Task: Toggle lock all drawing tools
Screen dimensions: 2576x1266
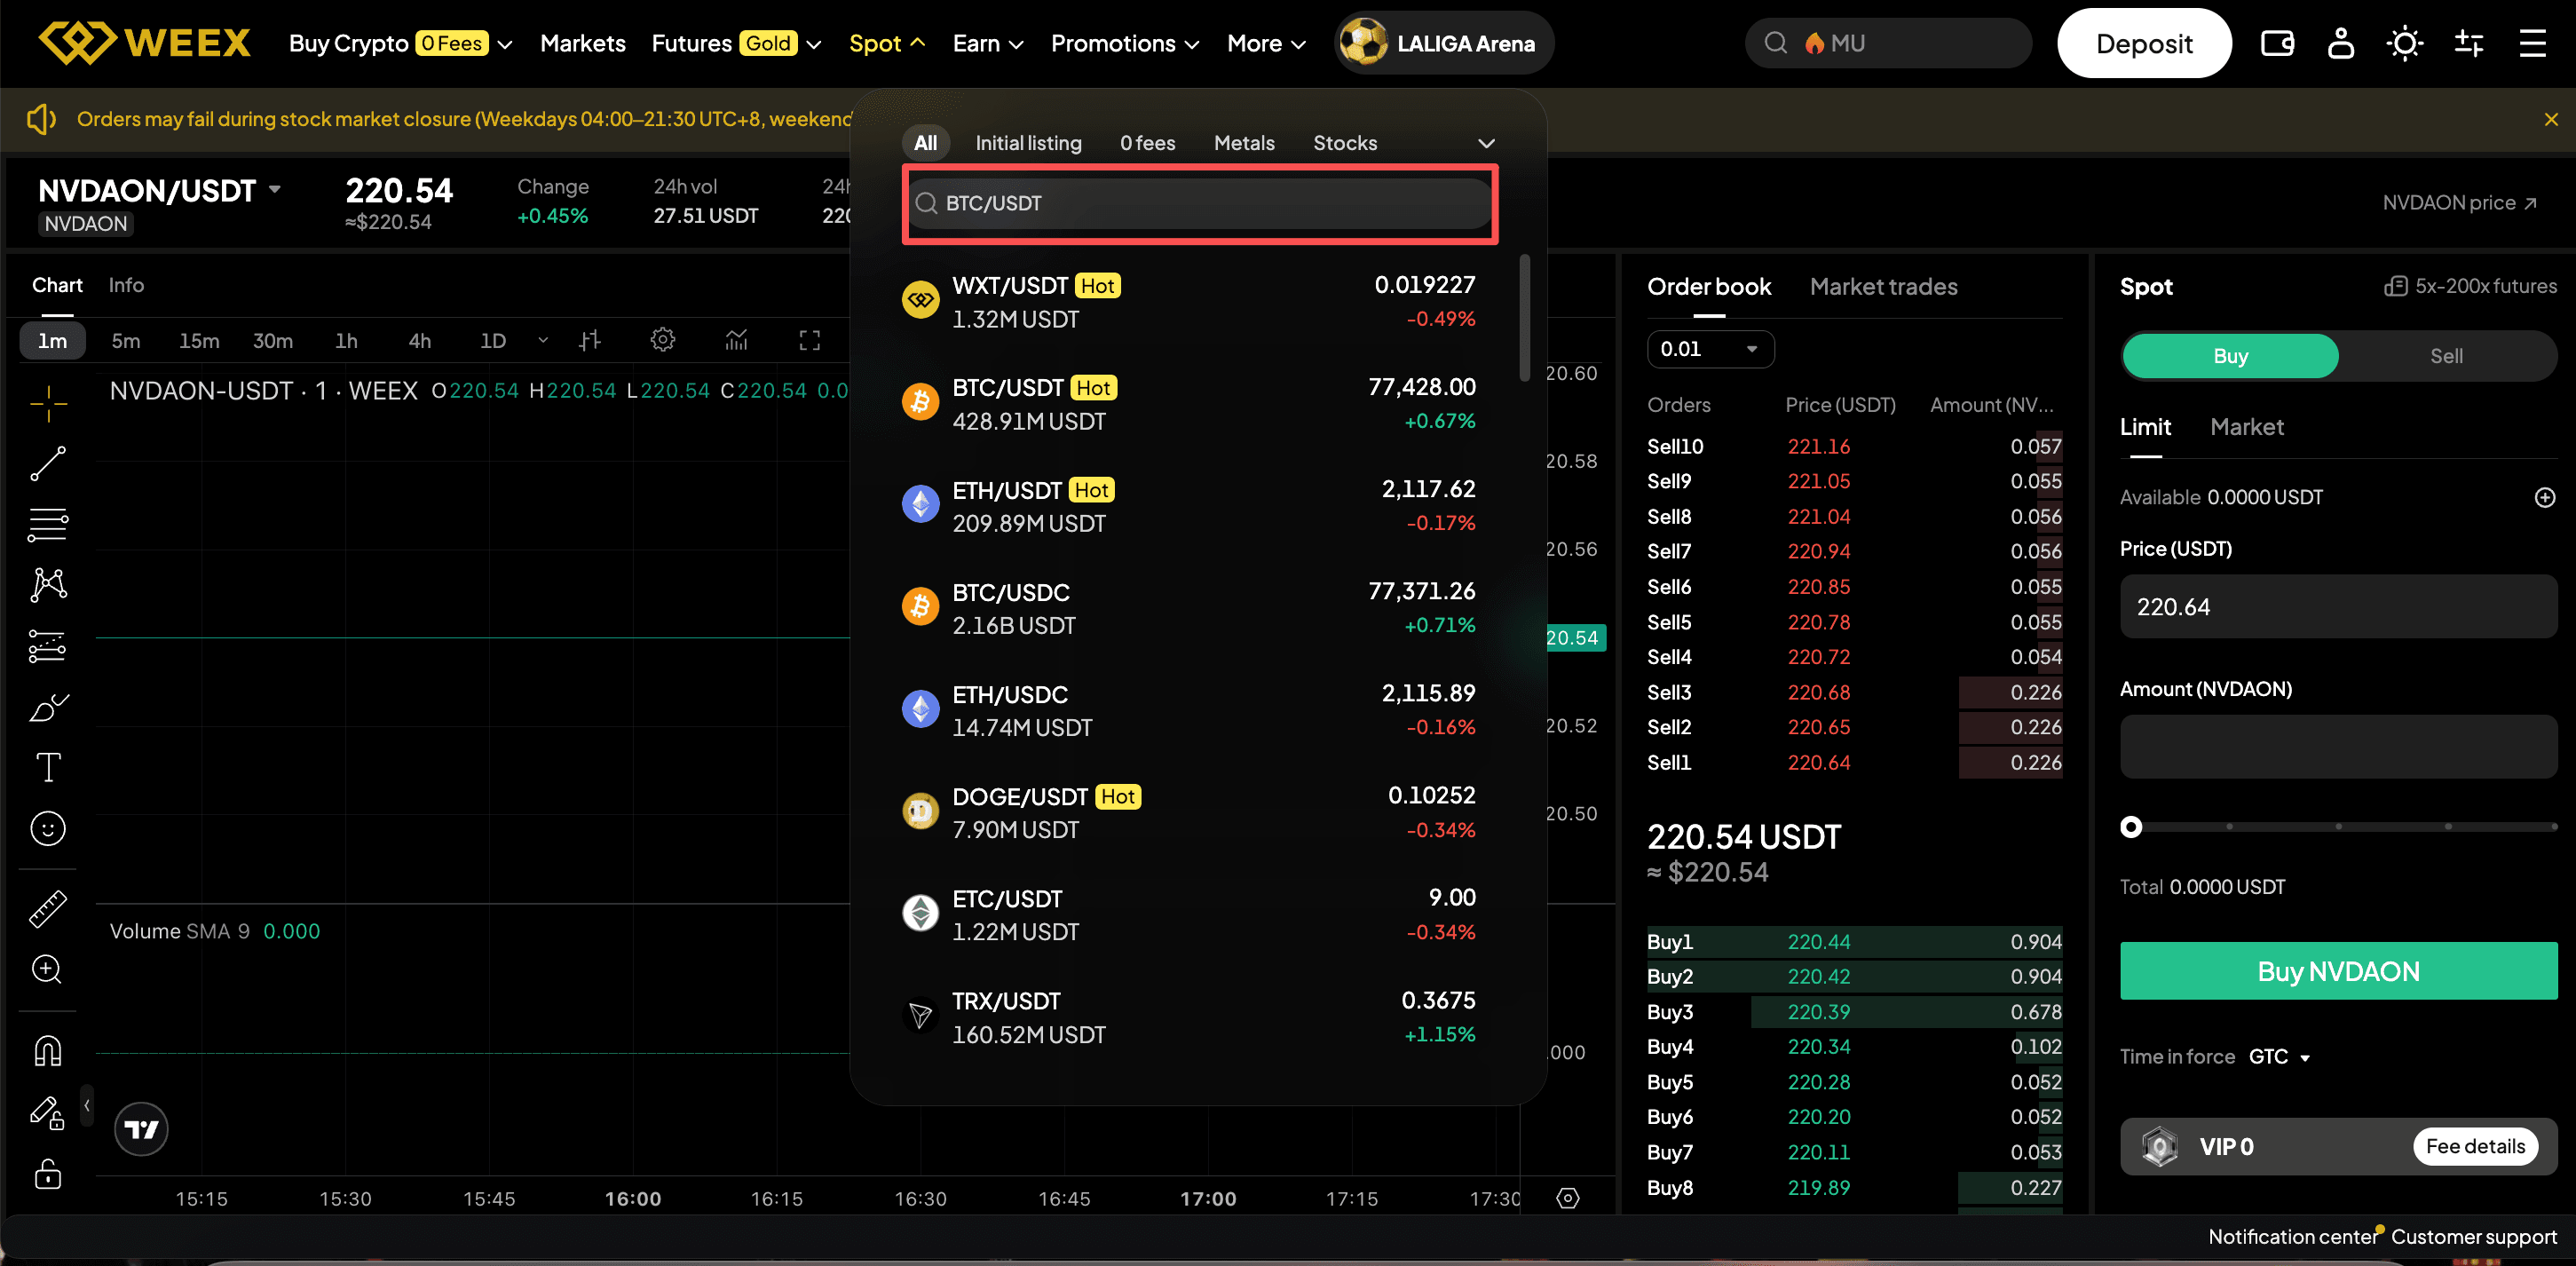Action: point(48,1173)
